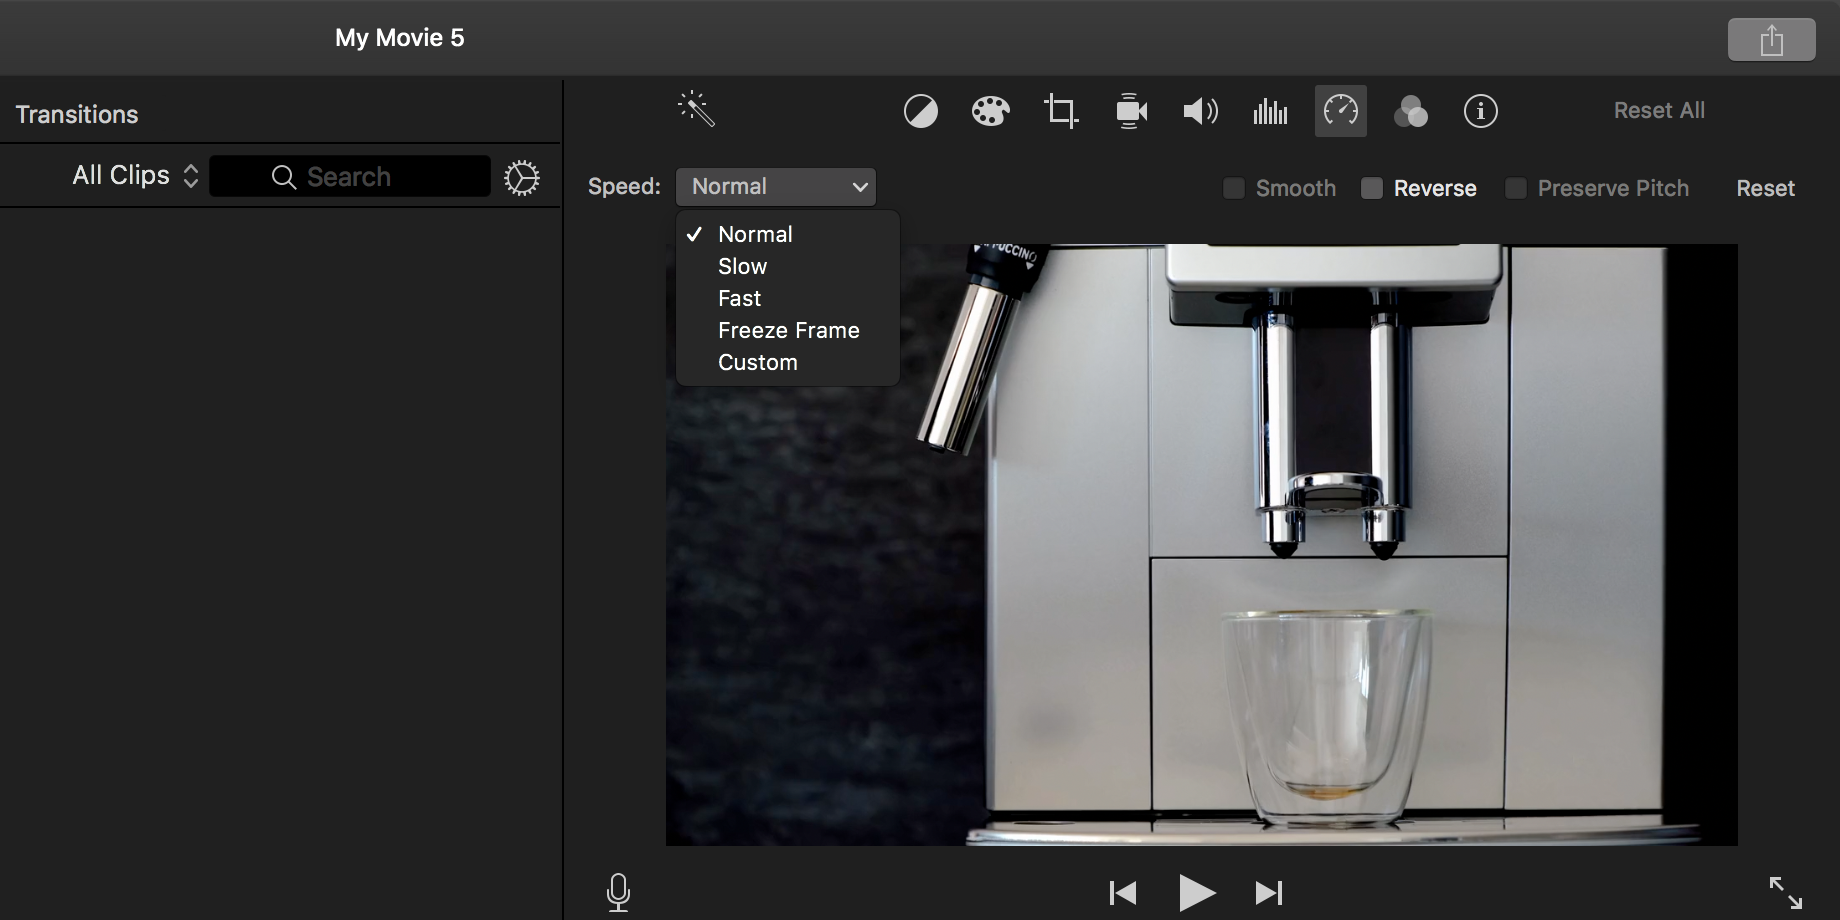The image size is (1840, 920).
Task: Open the All Clips sorting selector
Action: pyautogui.click(x=133, y=175)
